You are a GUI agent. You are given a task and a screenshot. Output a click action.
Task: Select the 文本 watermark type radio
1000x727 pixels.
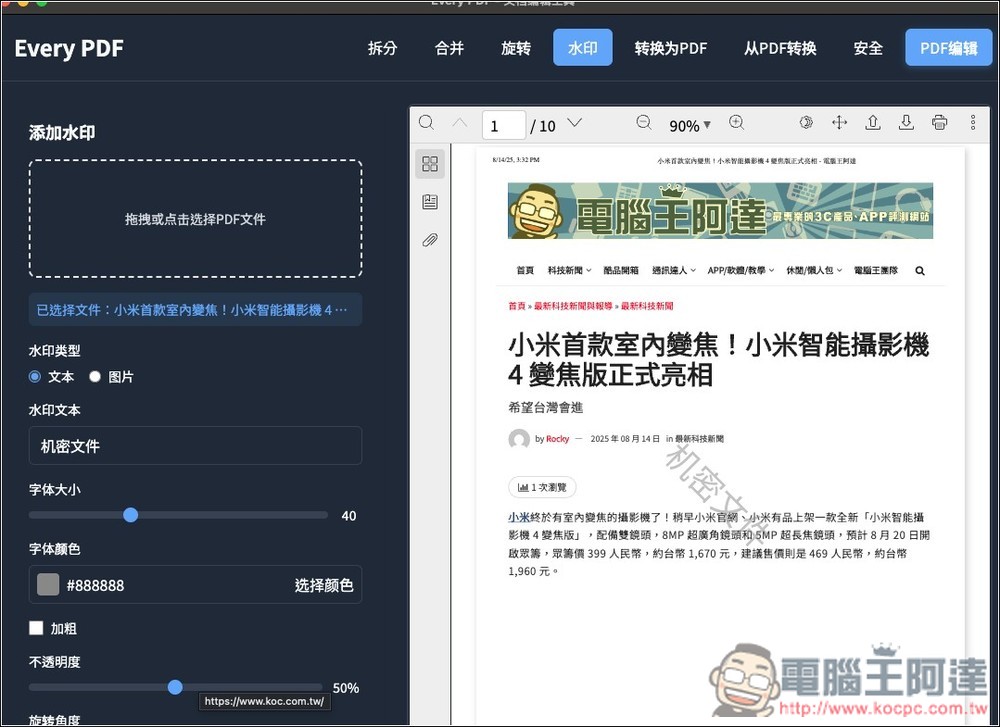point(35,377)
